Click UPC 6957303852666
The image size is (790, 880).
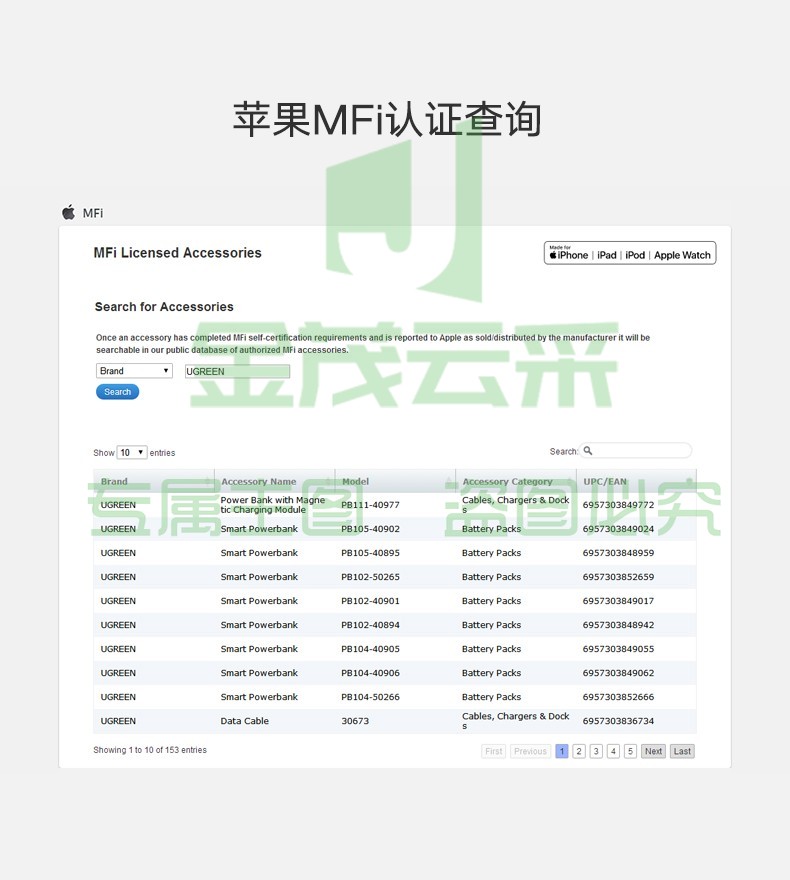(618, 697)
